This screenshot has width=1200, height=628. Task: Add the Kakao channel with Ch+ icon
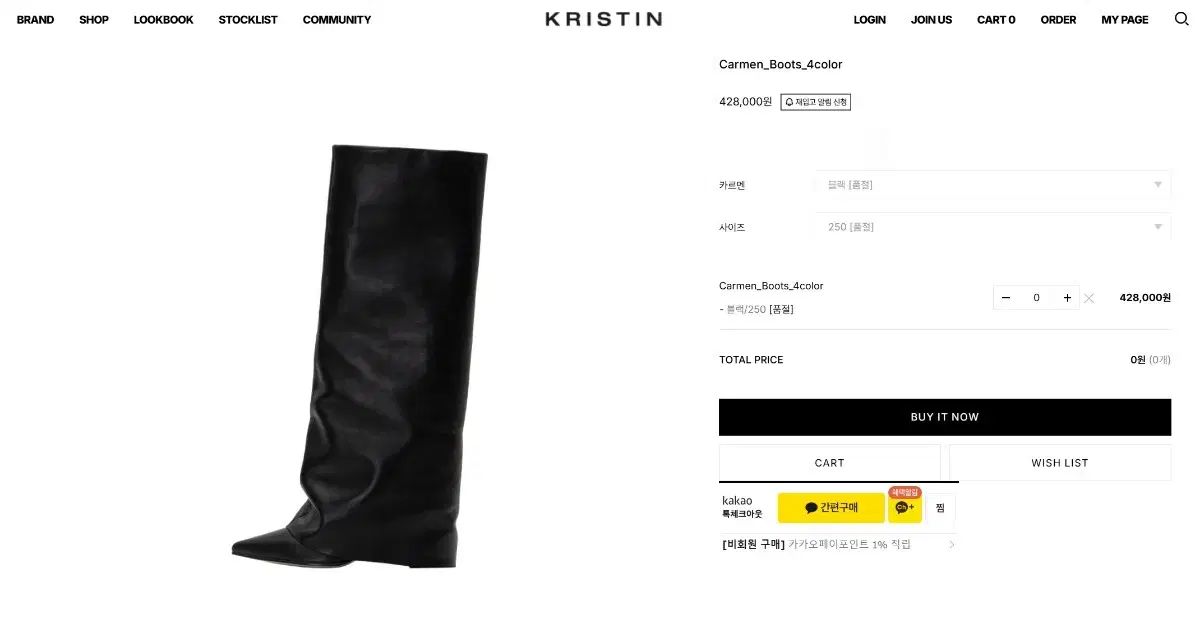pos(905,508)
